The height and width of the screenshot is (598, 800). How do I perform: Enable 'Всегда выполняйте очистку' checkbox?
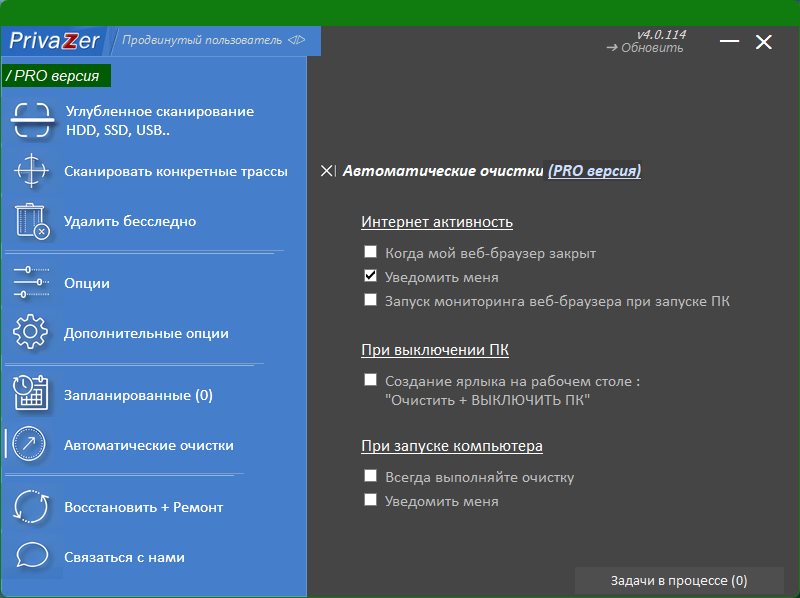point(371,476)
